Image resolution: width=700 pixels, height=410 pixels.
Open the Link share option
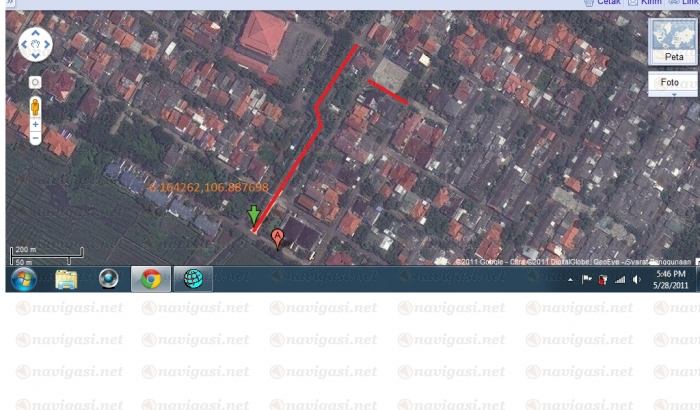[x=688, y=3]
